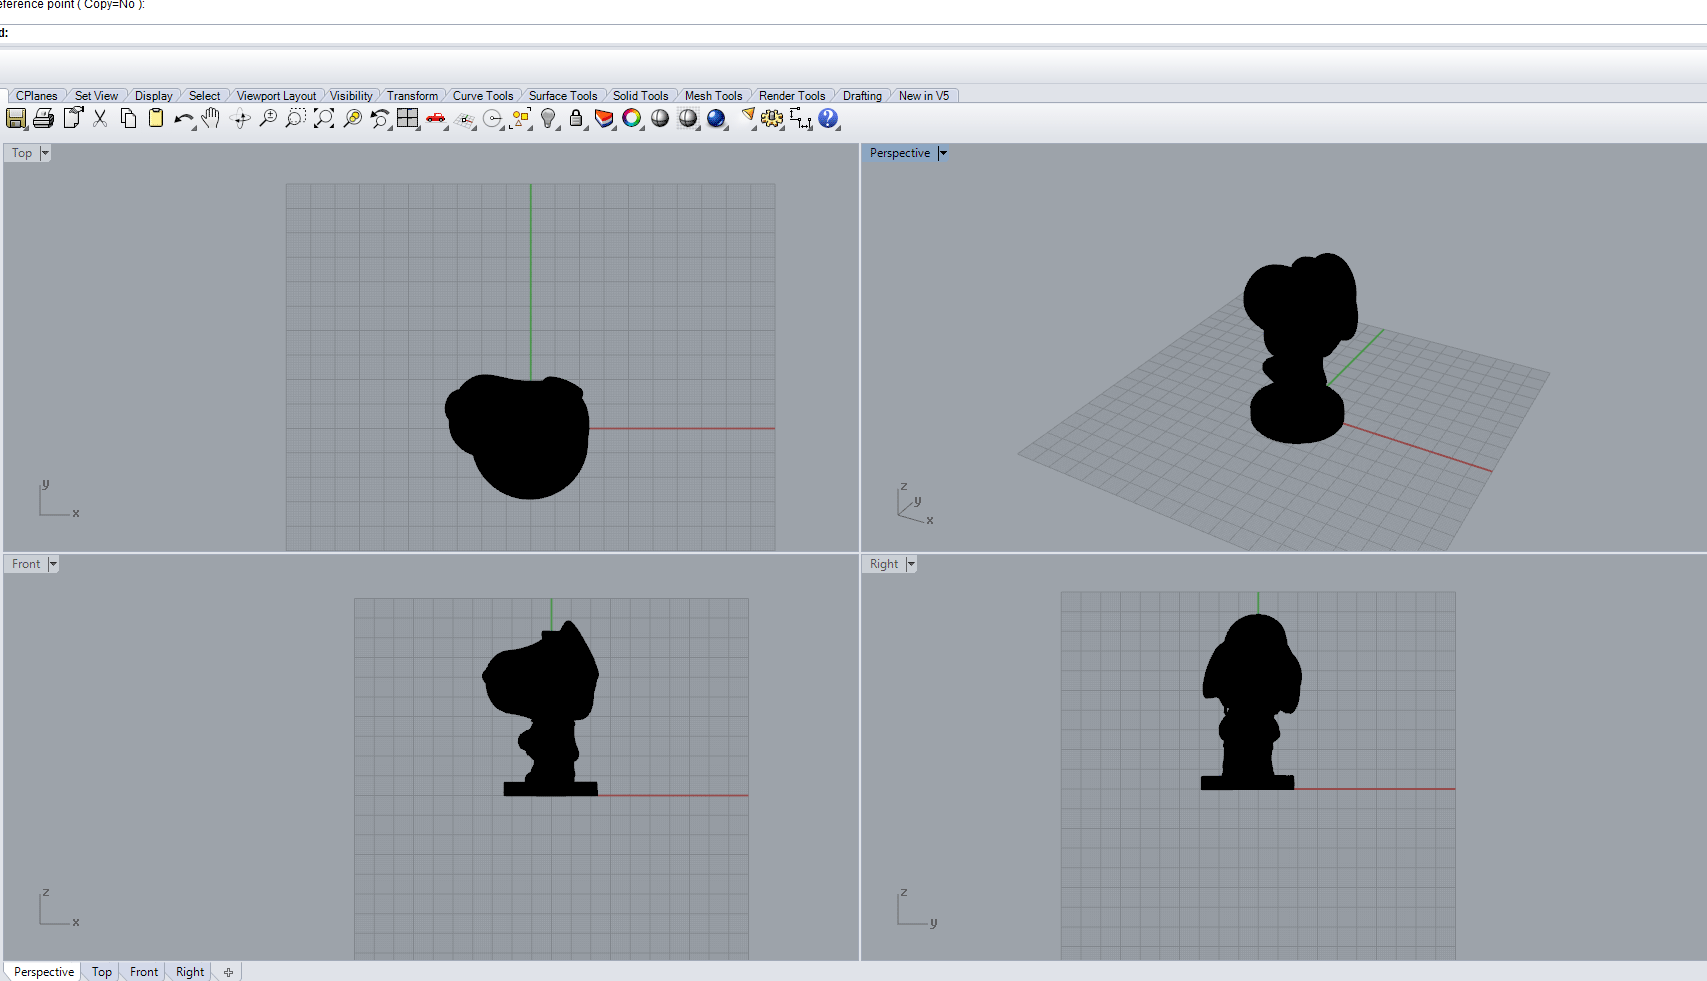Open the Top viewport dropdown arrow
This screenshot has width=1707, height=981.
coord(45,153)
